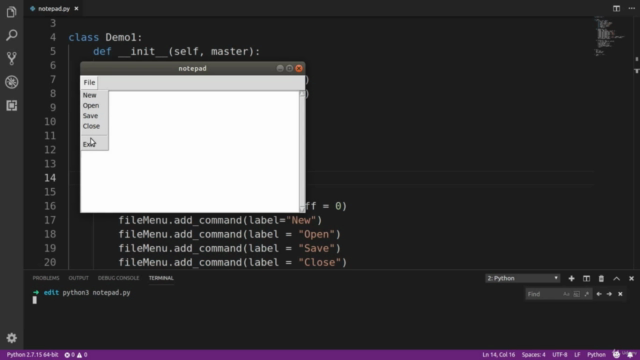Open the '2: Python' terminal selector dropdown

(522, 278)
